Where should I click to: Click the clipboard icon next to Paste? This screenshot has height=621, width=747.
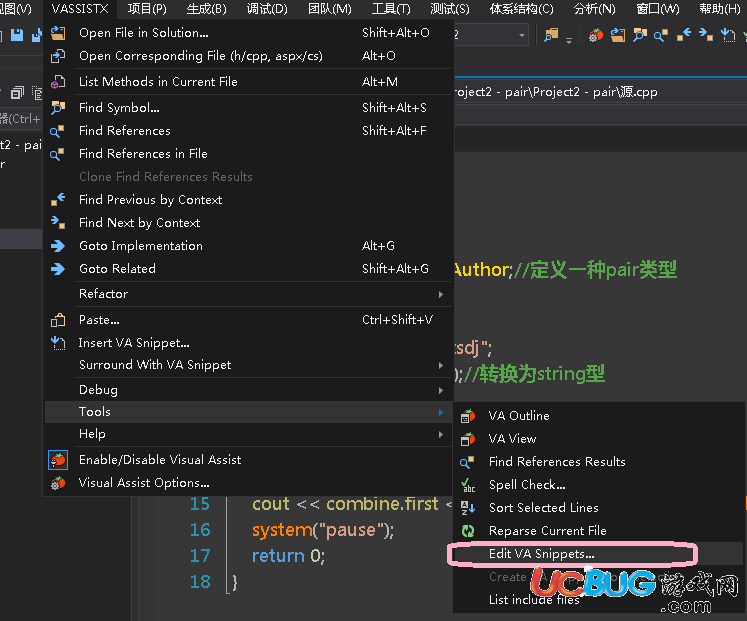[58, 320]
